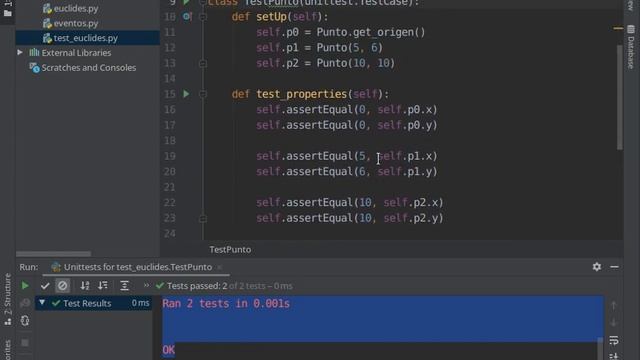640x360 pixels.
Task: Rerun the unittests with green play button
Action: tap(25, 286)
